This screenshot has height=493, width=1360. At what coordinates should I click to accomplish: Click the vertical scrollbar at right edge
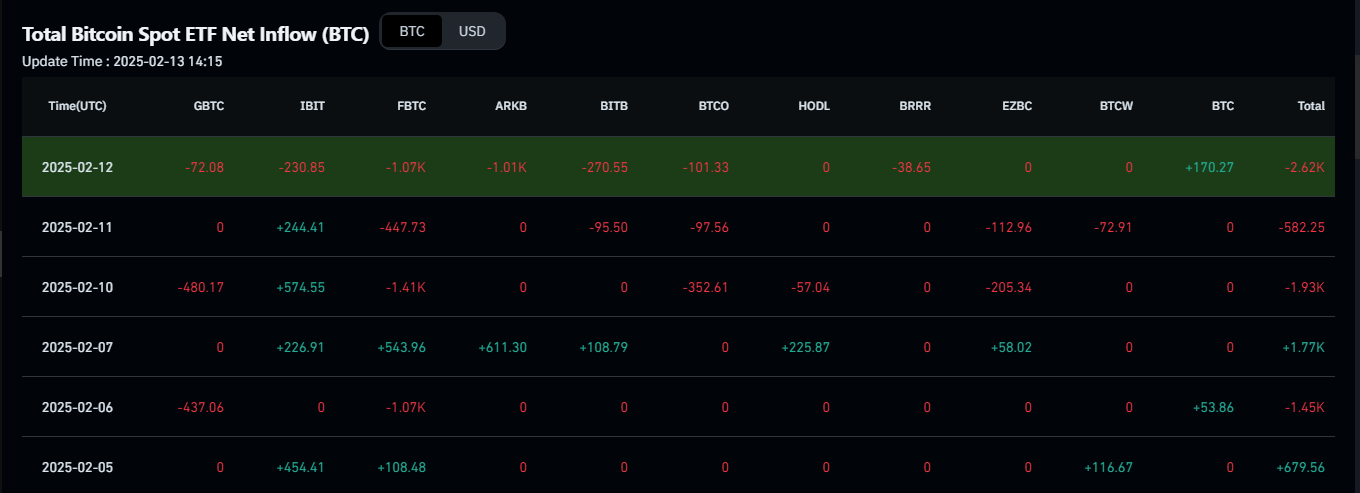1356,80
